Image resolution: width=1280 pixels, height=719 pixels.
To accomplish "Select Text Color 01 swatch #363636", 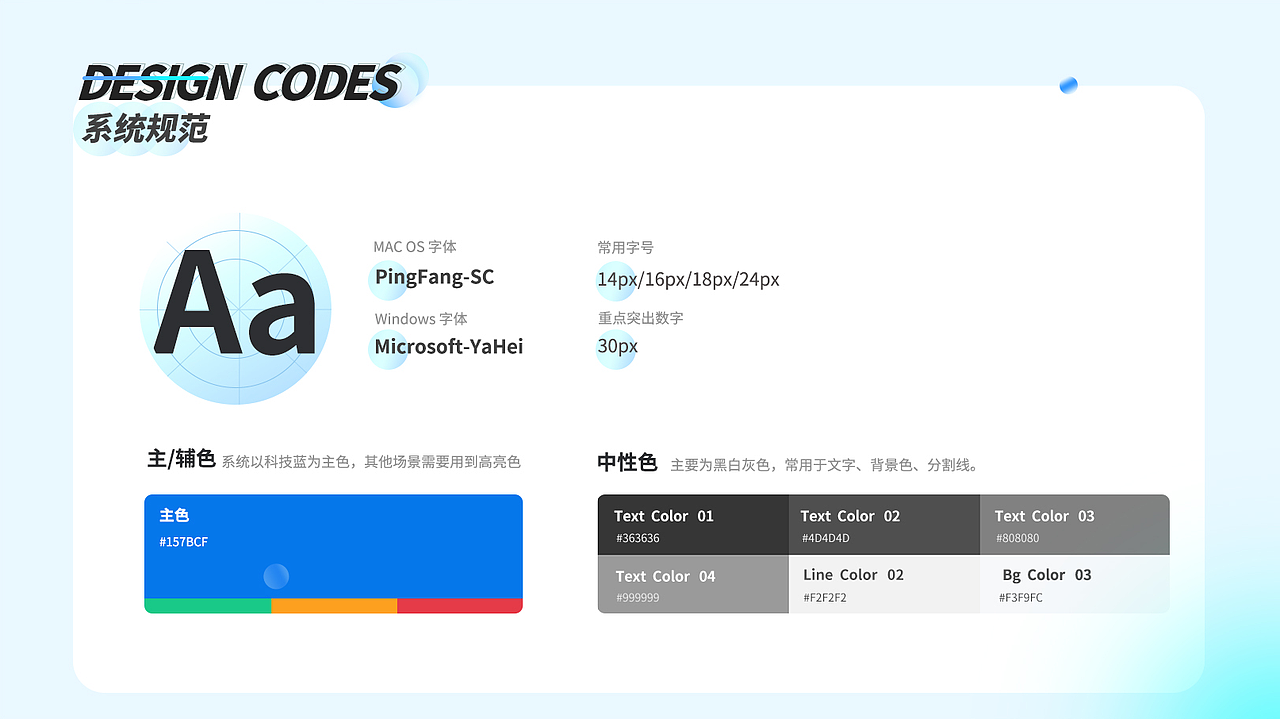I will point(693,525).
